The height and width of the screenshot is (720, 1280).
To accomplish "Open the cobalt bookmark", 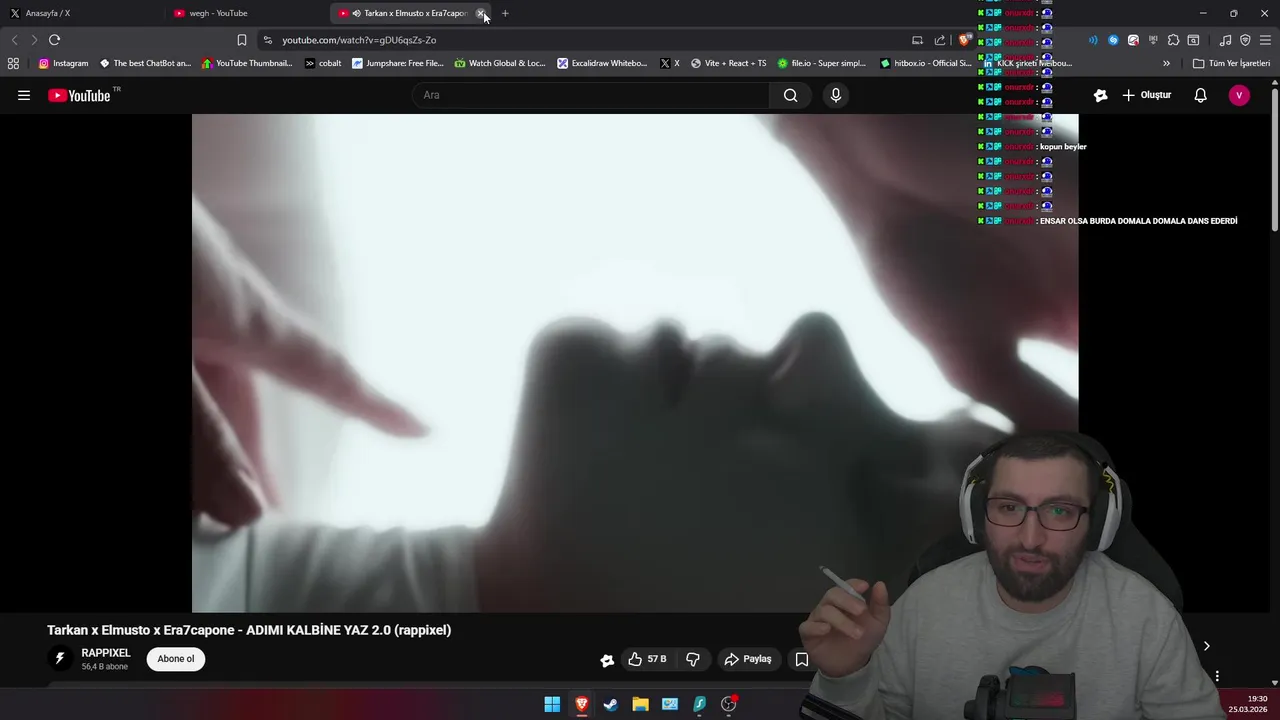I will click(x=323, y=63).
